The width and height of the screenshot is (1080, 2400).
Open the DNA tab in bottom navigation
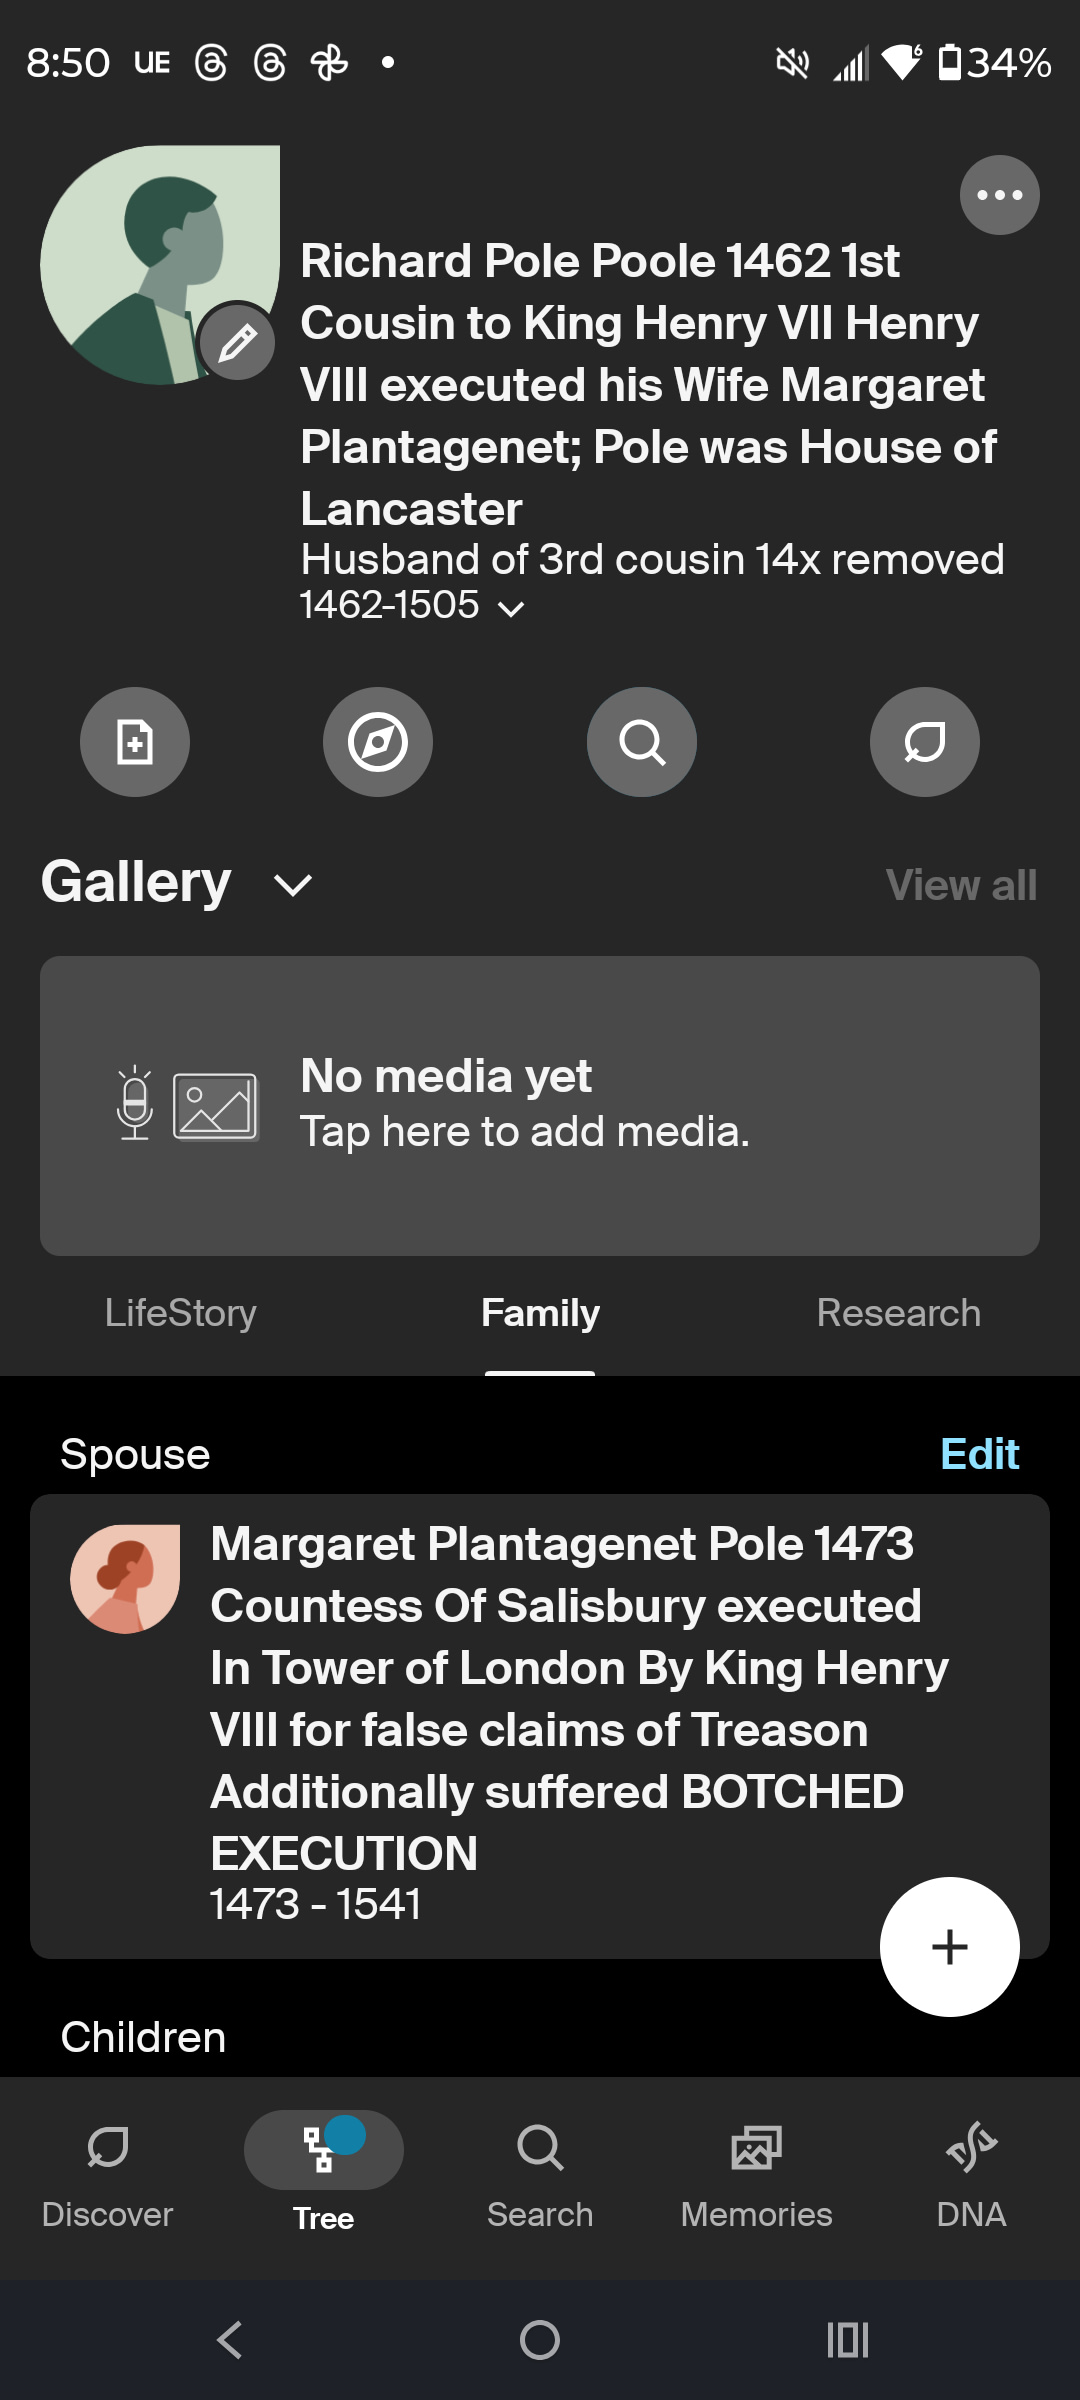[971, 2172]
